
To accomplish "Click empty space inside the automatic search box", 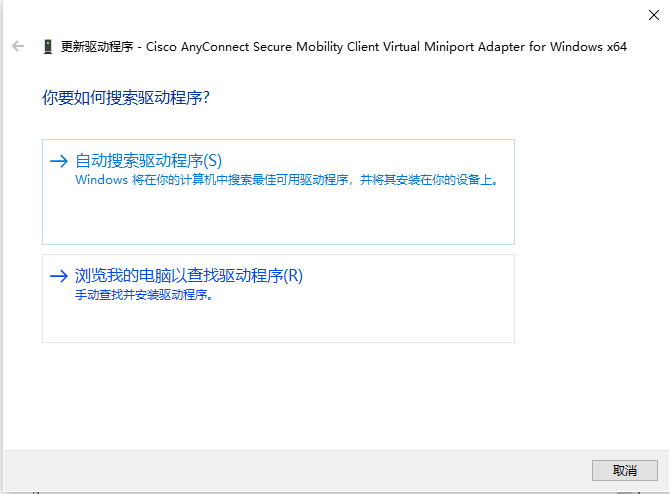I will point(278,218).
